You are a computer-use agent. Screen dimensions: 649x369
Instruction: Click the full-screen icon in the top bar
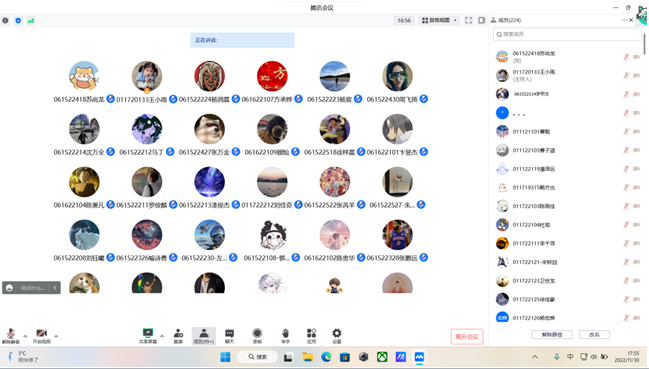tap(469, 20)
